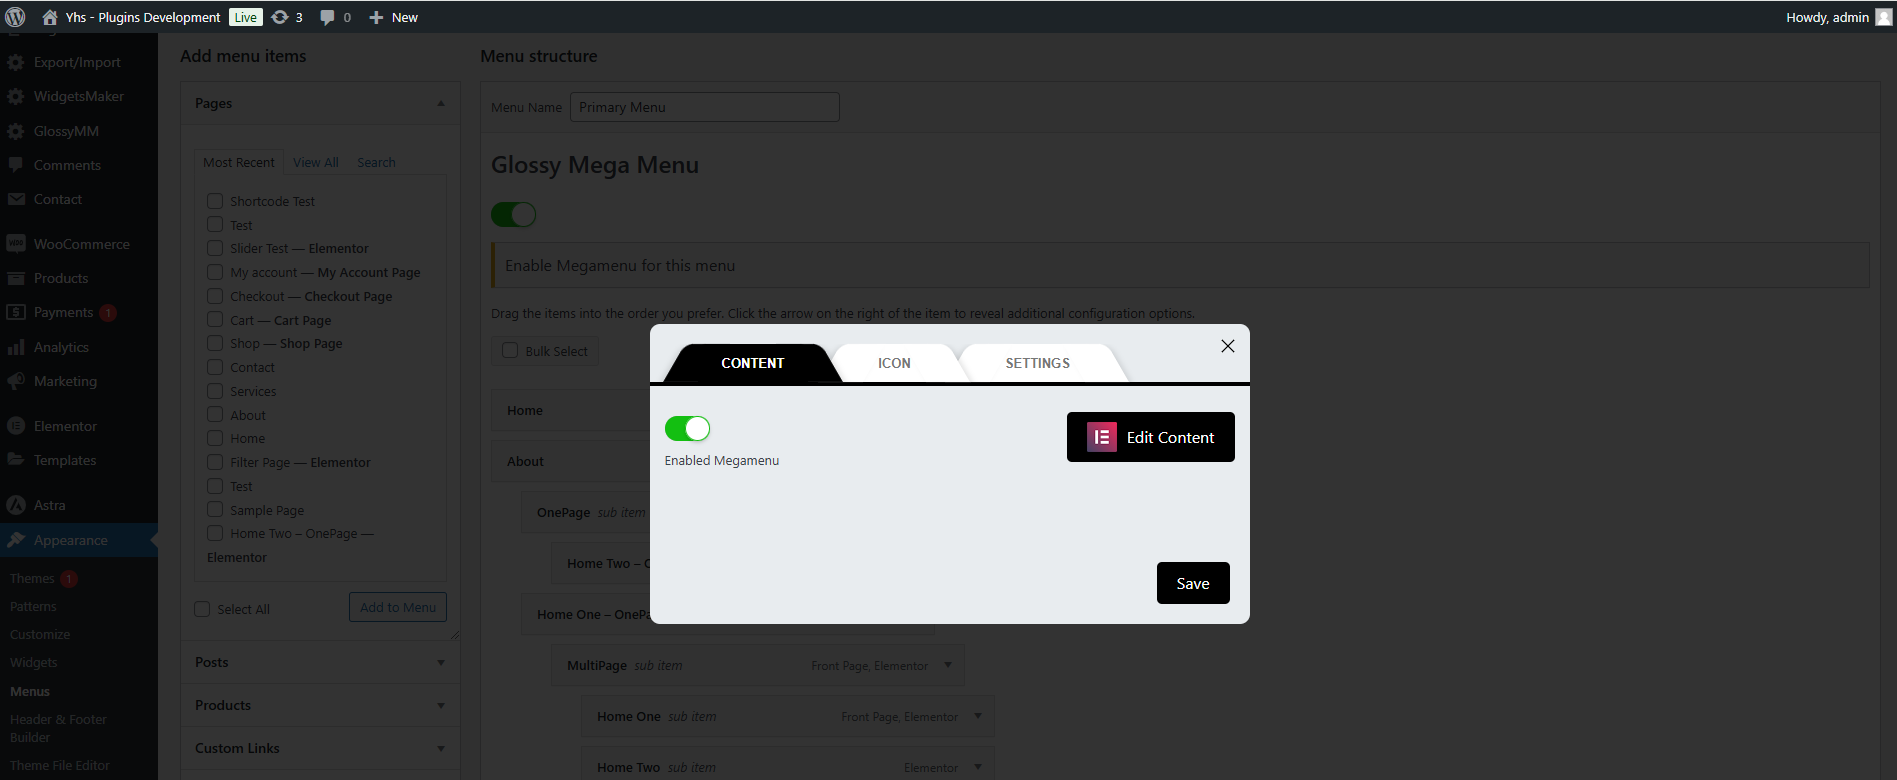Open the comments bubble icon in admin bar
The image size is (1897, 780).
coord(327,17)
